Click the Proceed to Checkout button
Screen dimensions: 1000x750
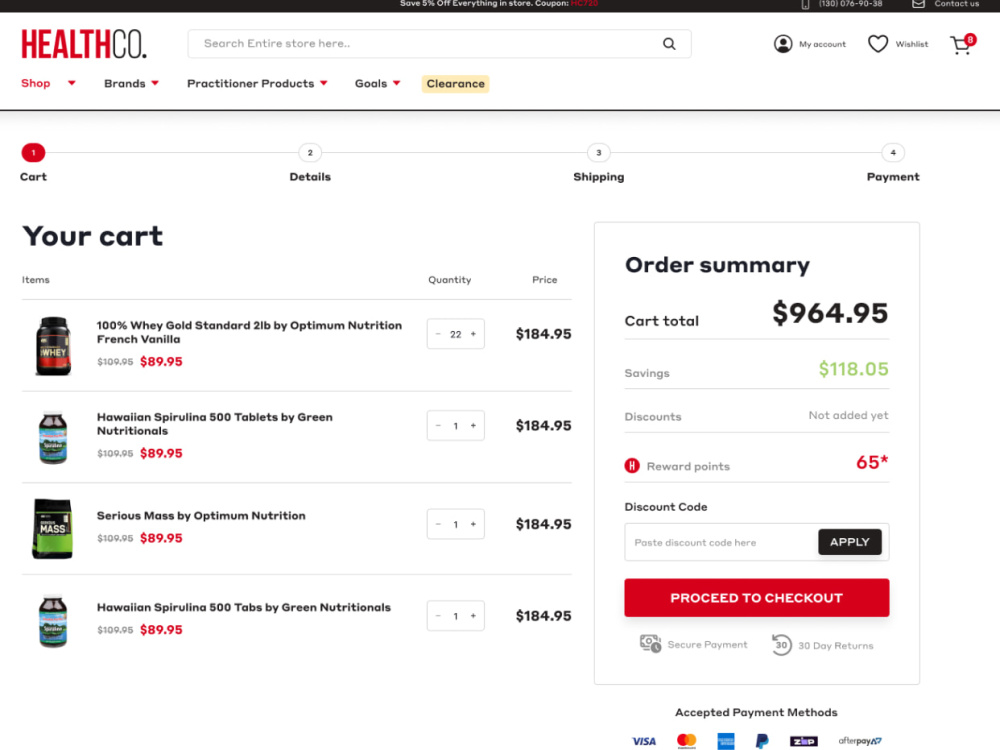pos(756,598)
